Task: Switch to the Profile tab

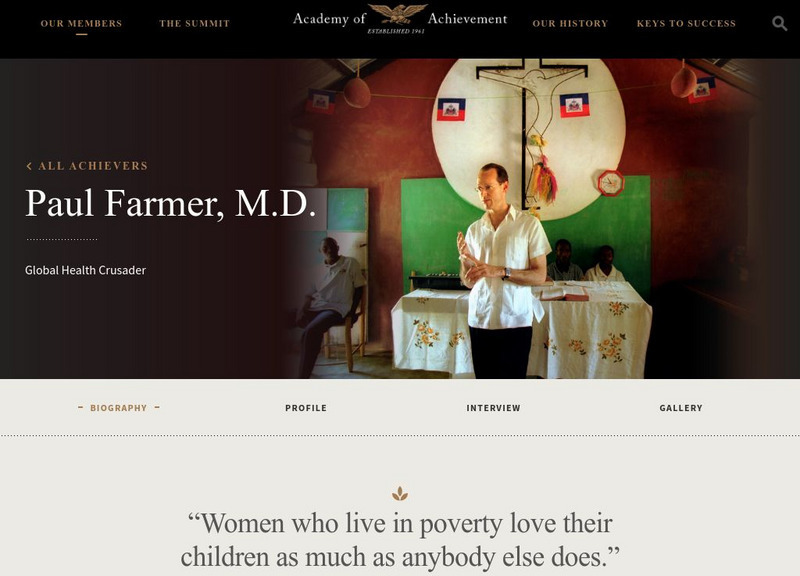Action: [306, 408]
